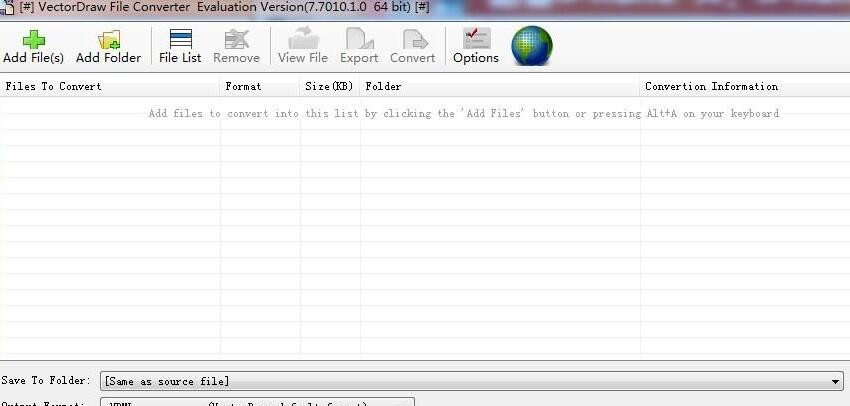This screenshot has width=850, height=406.
Task: Sort by Files To Convert column header
Action: coord(110,86)
